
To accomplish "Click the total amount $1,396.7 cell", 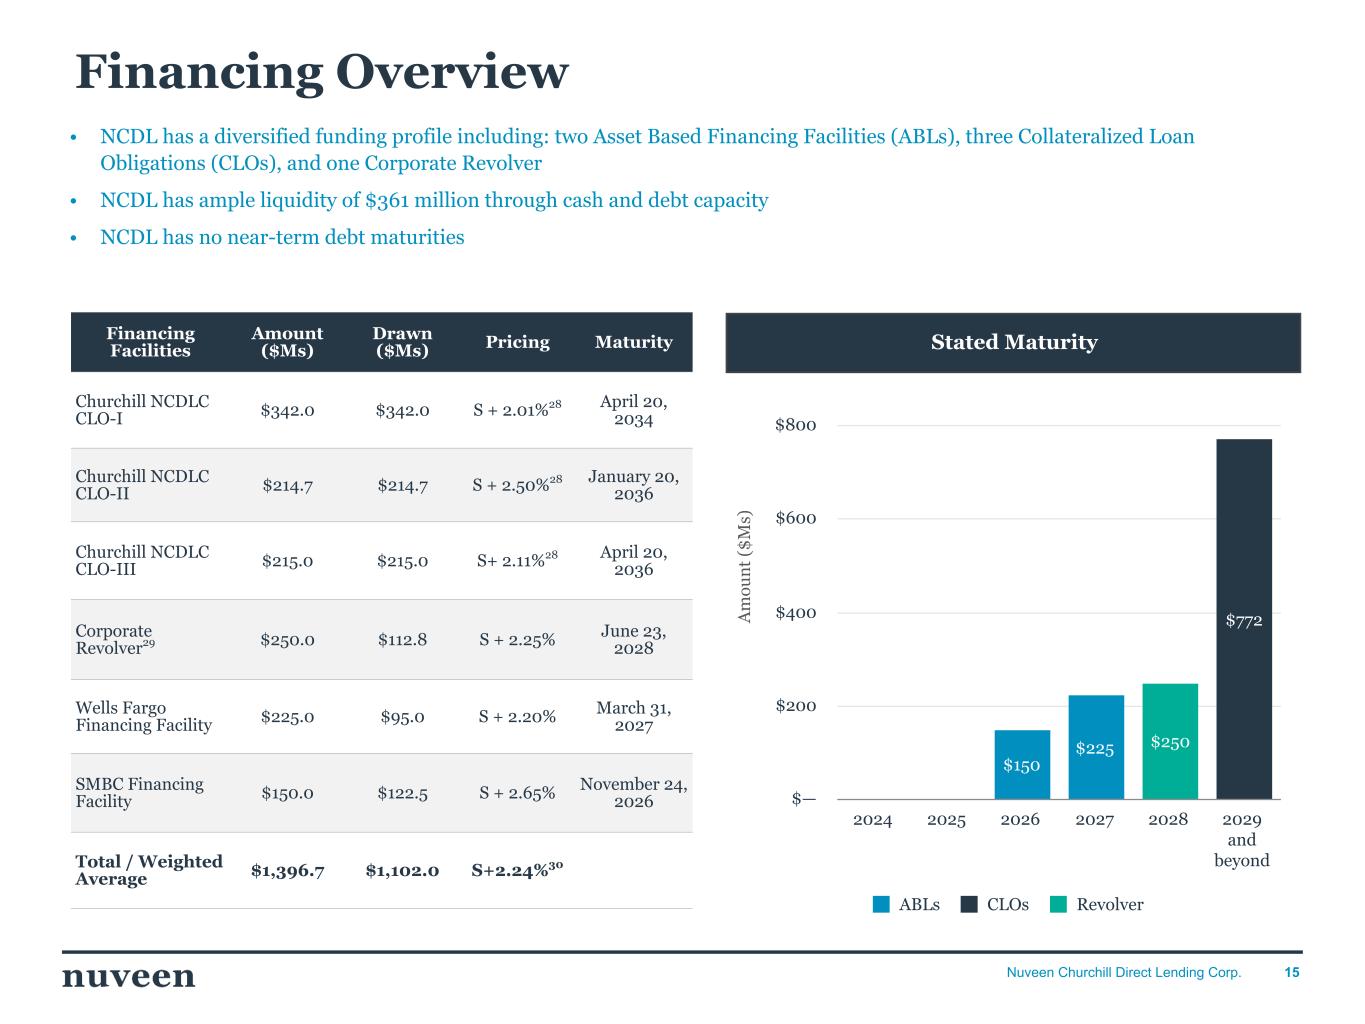I will click(288, 870).
